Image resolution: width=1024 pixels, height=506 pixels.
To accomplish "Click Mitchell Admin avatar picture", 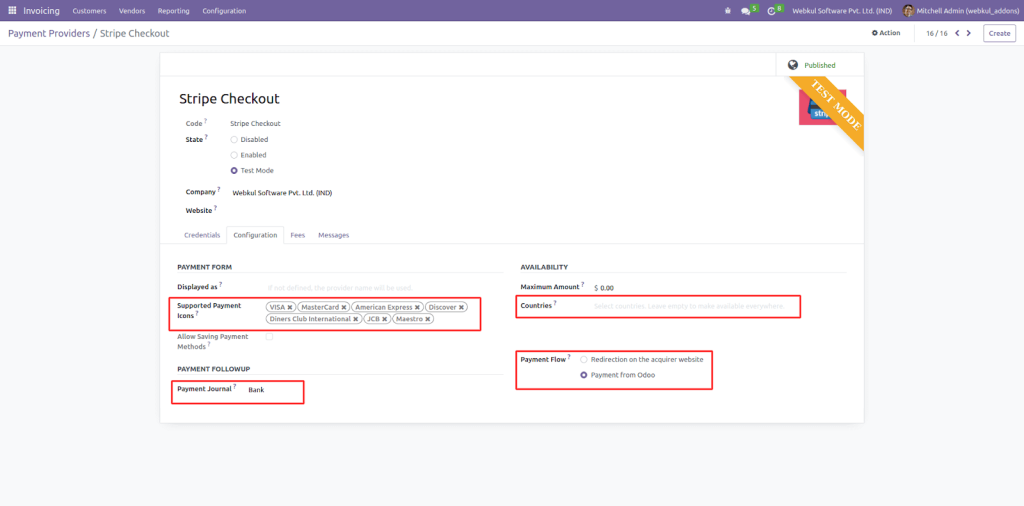I will coord(908,10).
